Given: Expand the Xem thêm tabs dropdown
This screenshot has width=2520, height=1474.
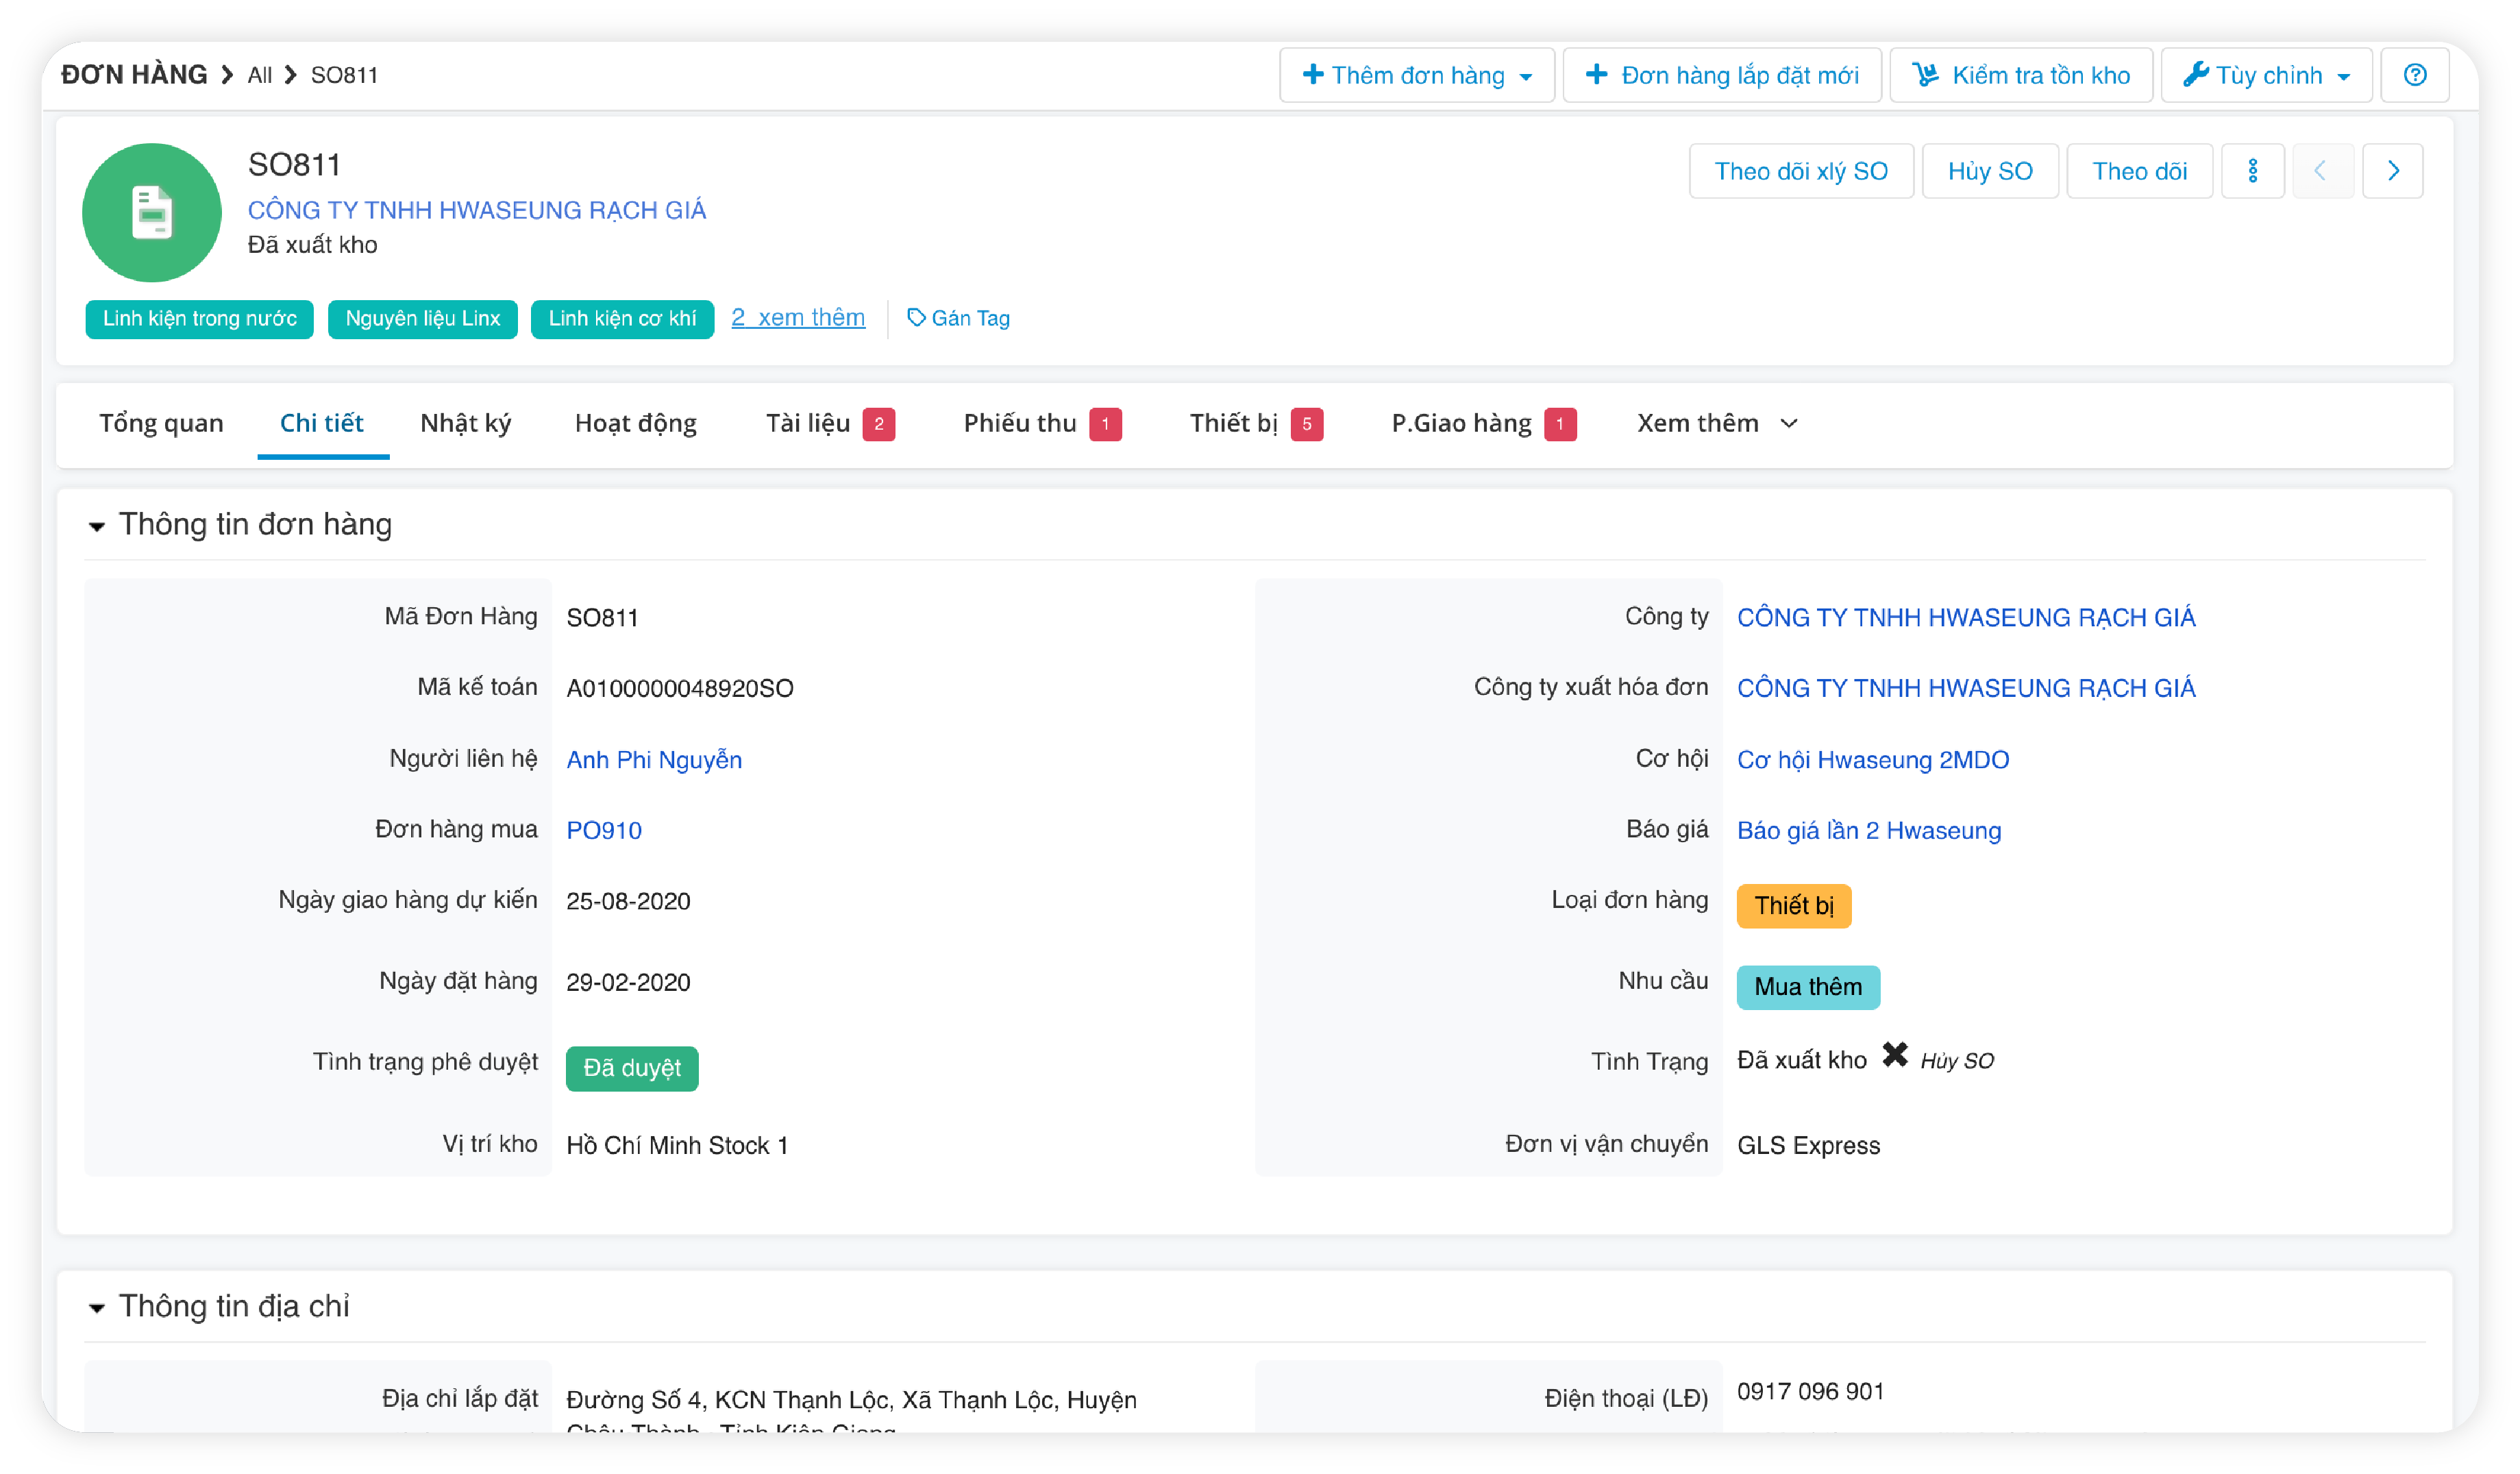Looking at the screenshot, I should click(x=1716, y=423).
